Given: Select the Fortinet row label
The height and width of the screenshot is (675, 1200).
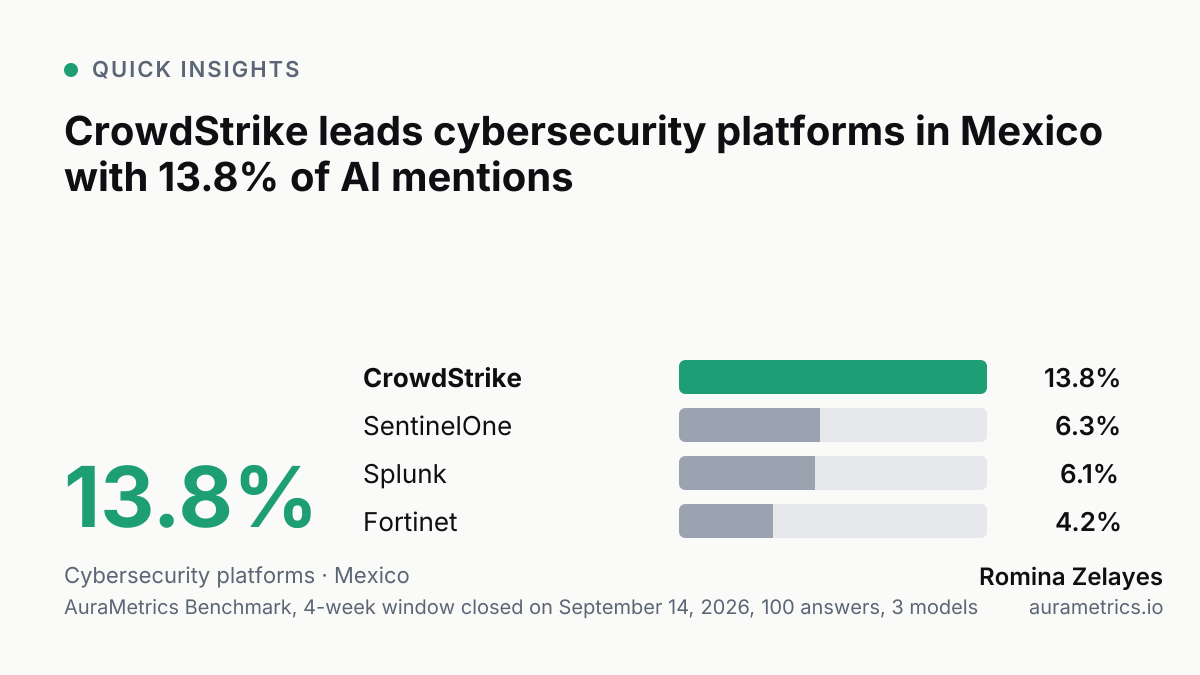Looking at the screenshot, I should pos(410,522).
